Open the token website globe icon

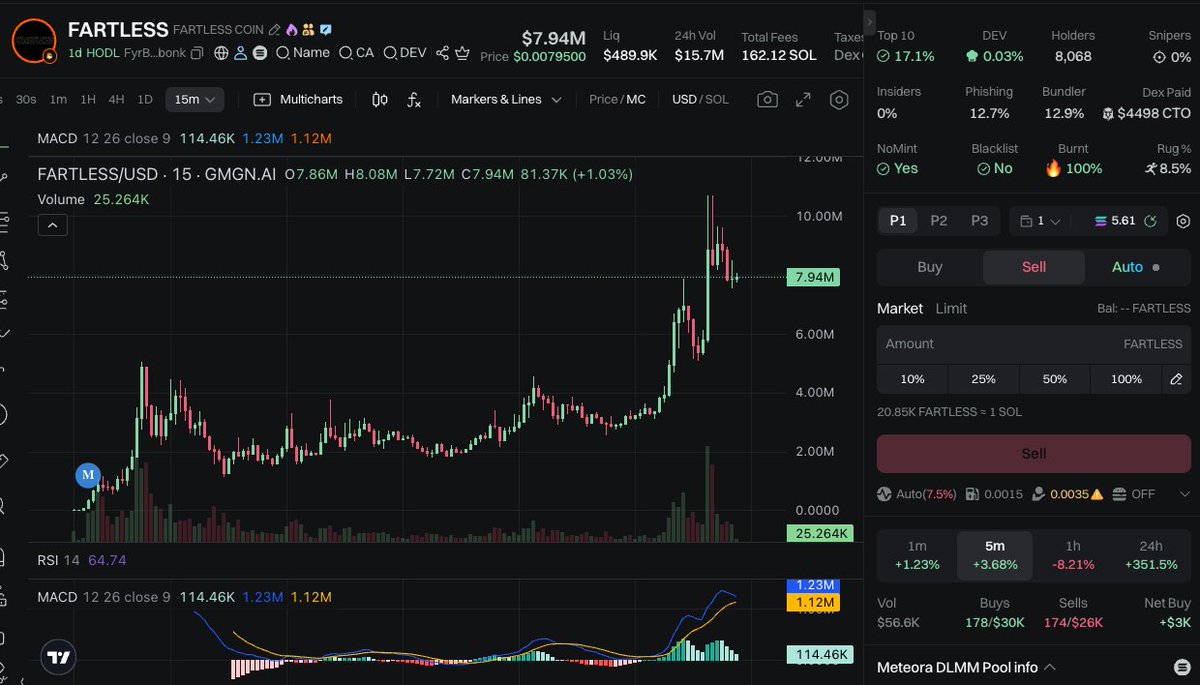tap(221, 53)
